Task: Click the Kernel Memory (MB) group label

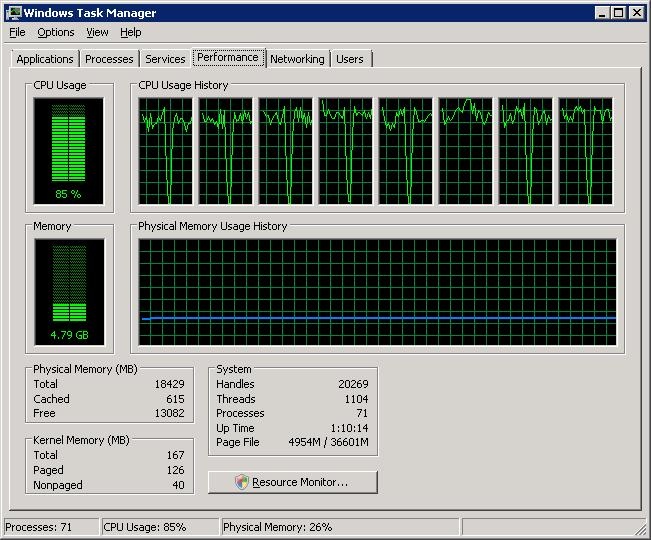Action: point(81,440)
